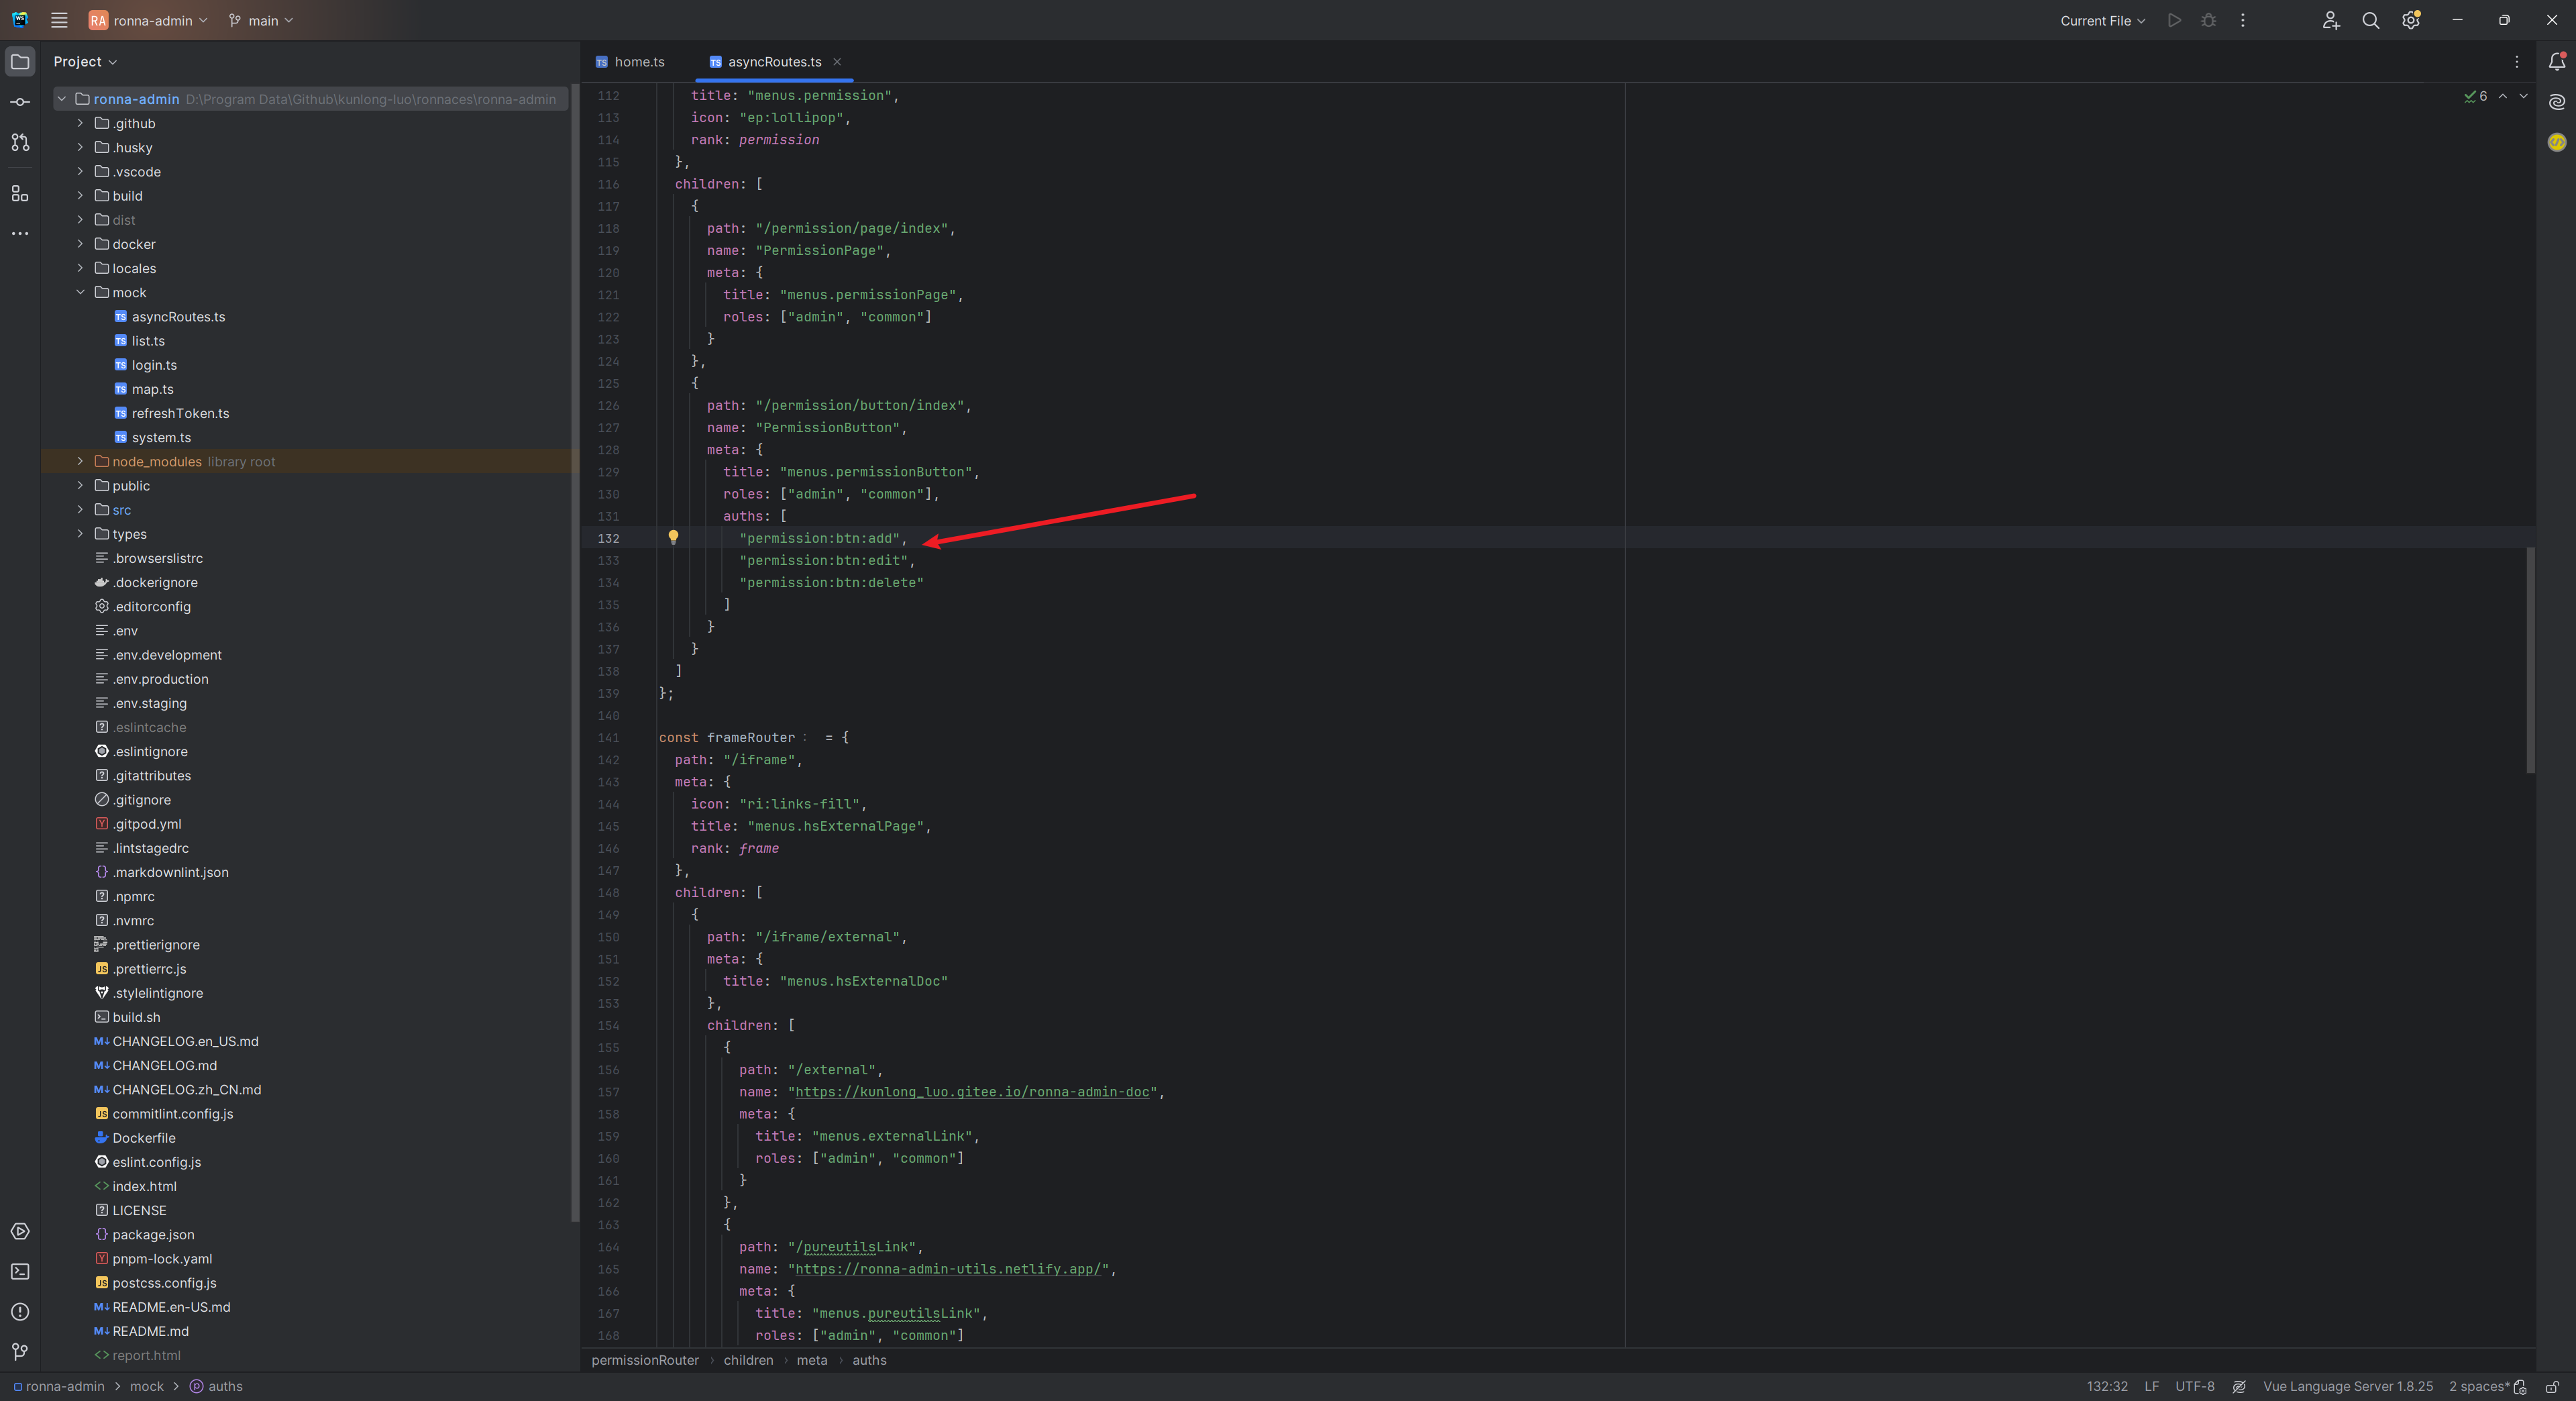Viewport: 2576px width, 1401px height.
Task: Open login.ts in the mock folder
Action: pos(154,365)
